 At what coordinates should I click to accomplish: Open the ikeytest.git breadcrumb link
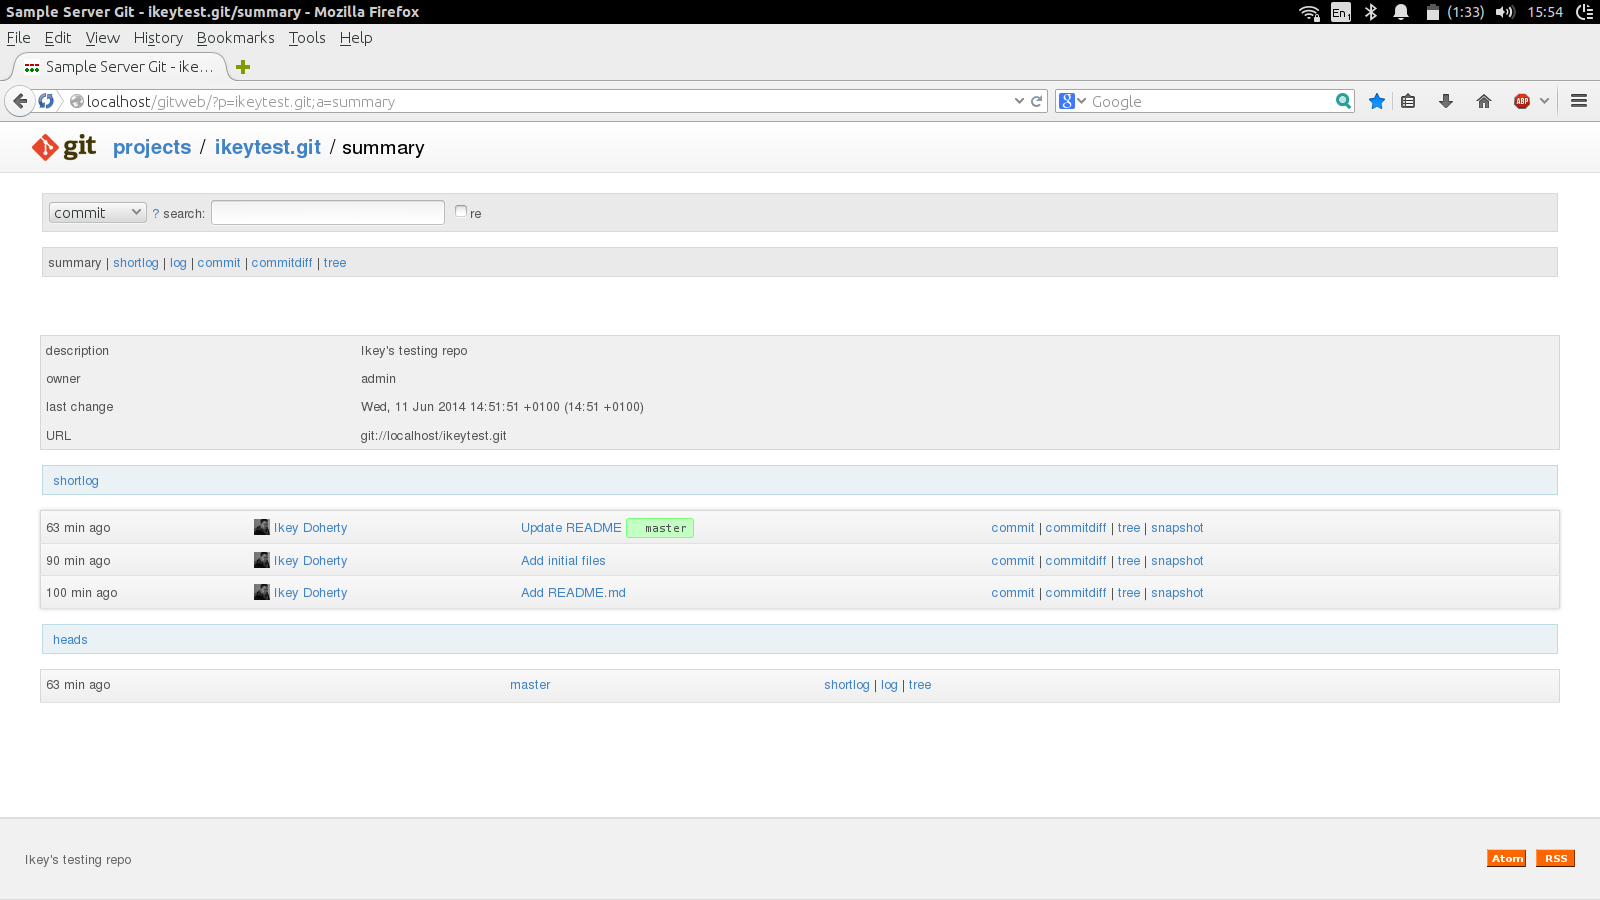(x=267, y=147)
